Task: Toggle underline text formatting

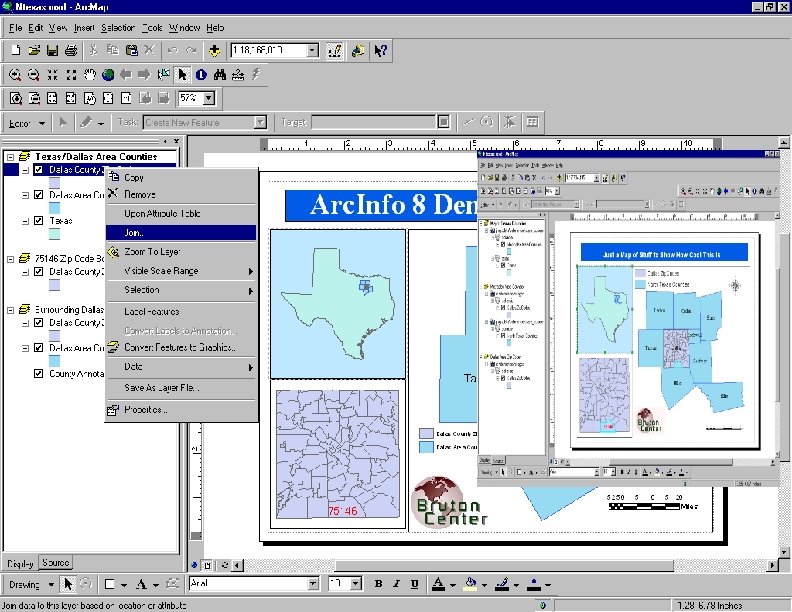Action: [x=415, y=584]
